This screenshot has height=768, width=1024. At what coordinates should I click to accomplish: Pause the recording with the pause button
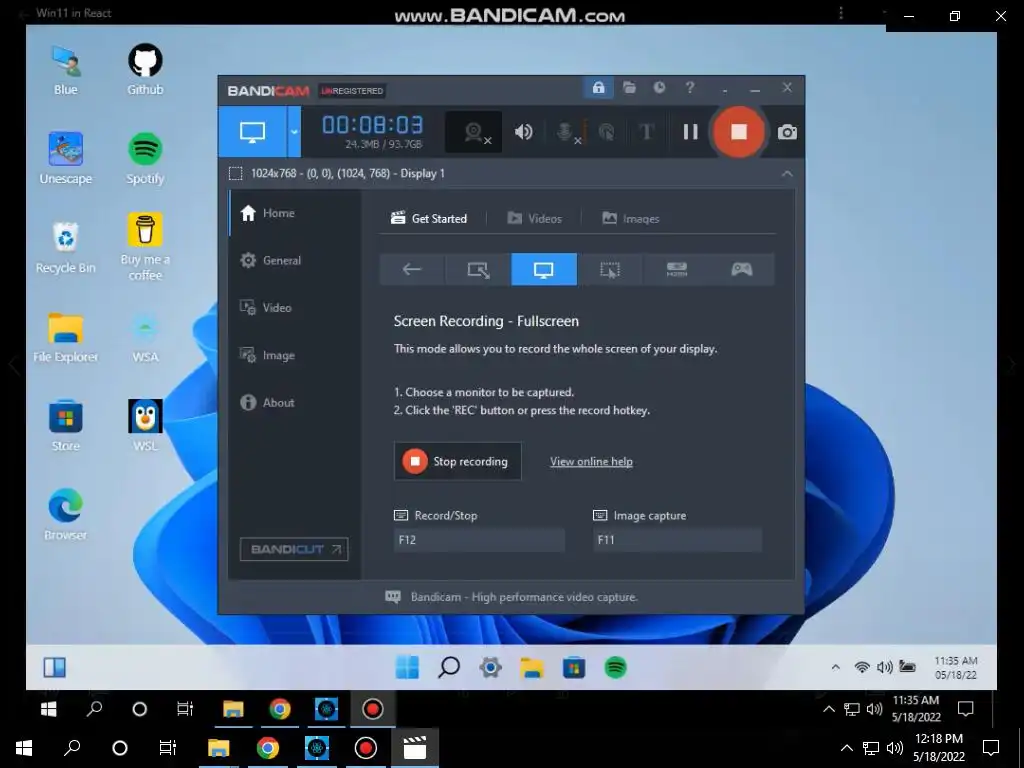(x=690, y=132)
